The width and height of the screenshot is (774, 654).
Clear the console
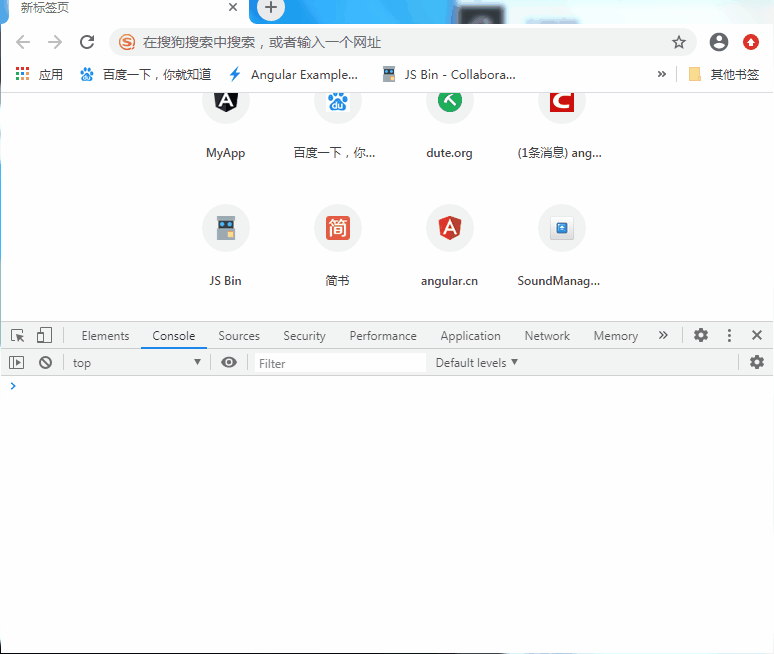(x=45, y=363)
